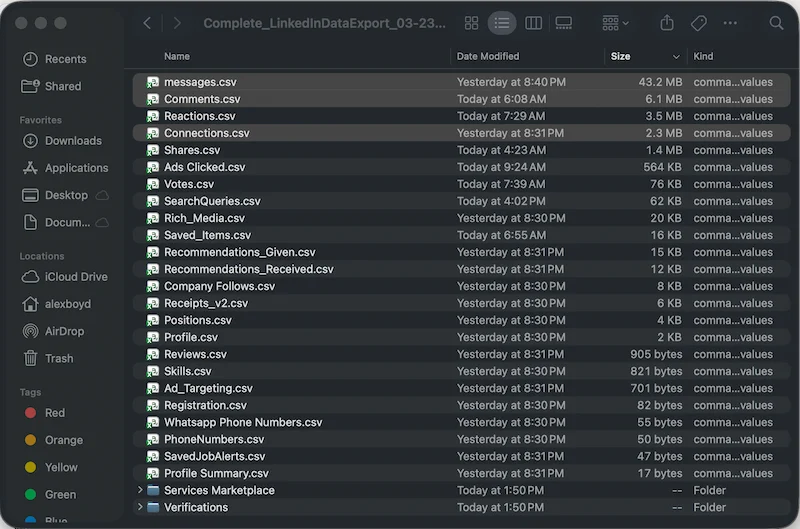Select the Reactions.csv file
The width and height of the screenshot is (800, 529).
(462, 116)
